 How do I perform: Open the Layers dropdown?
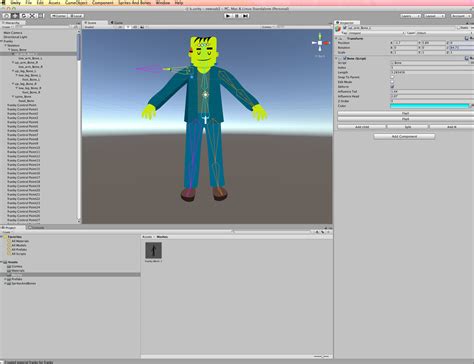pyautogui.click(x=411, y=16)
